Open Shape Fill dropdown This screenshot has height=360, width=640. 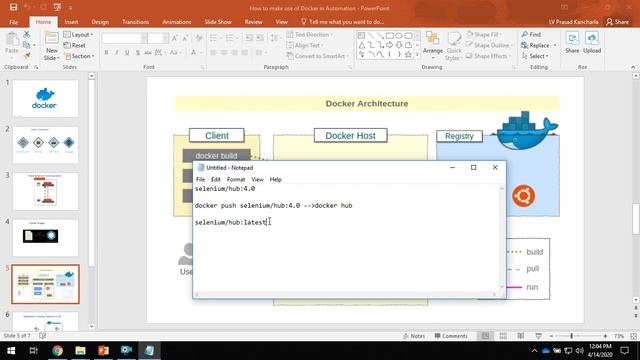(484, 35)
